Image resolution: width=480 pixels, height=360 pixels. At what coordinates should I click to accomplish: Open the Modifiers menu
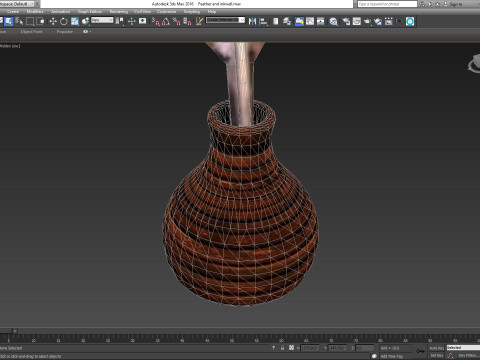(35, 12)
